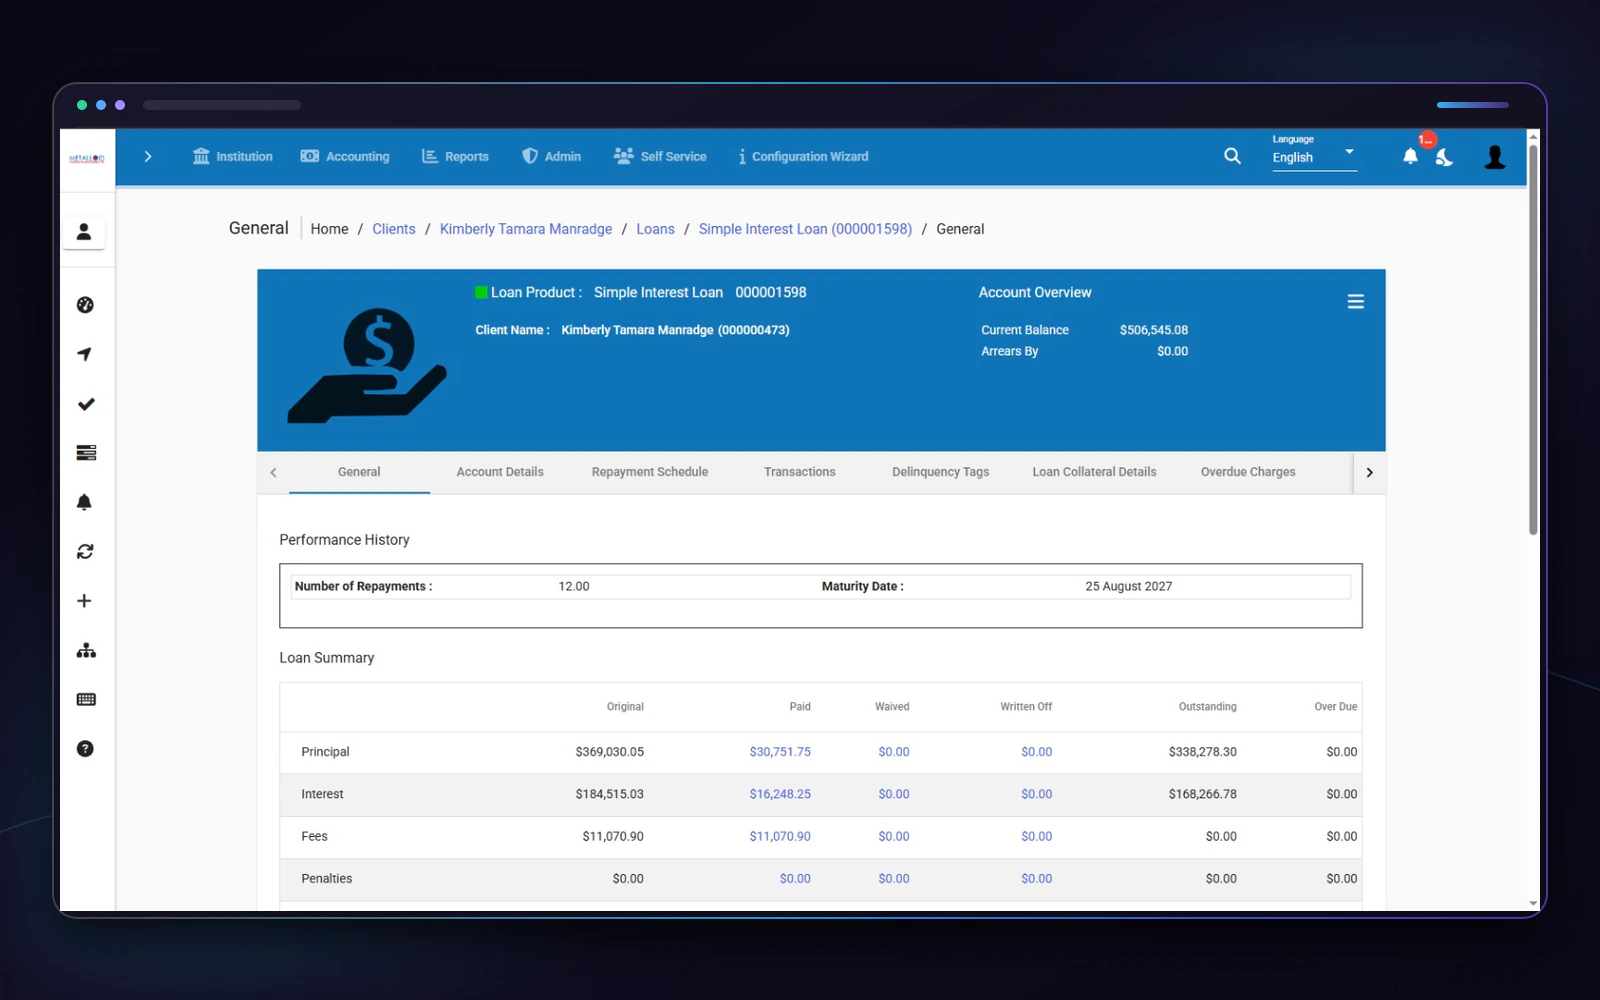Go to Loans breadcrumb link
Image resolution: width=1600 pixels, height=1000 pixels.
click(655, 229)
